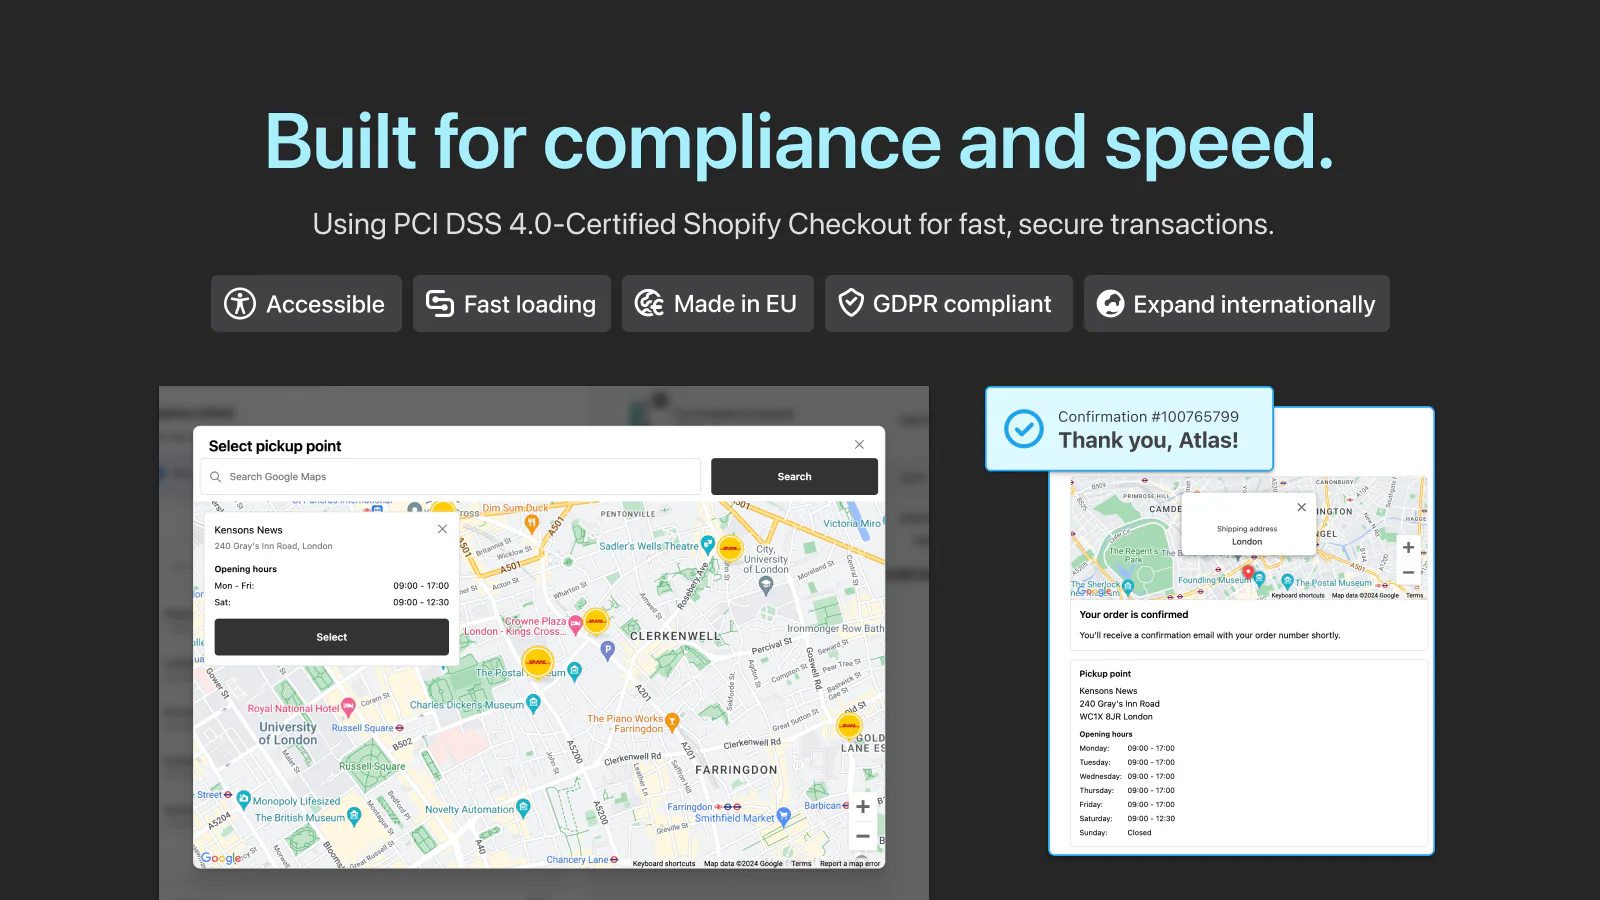The width and height of the screenshot is (1600, 900).
Task: Close the Select pickup point dialog
Action: pos(859,444)
